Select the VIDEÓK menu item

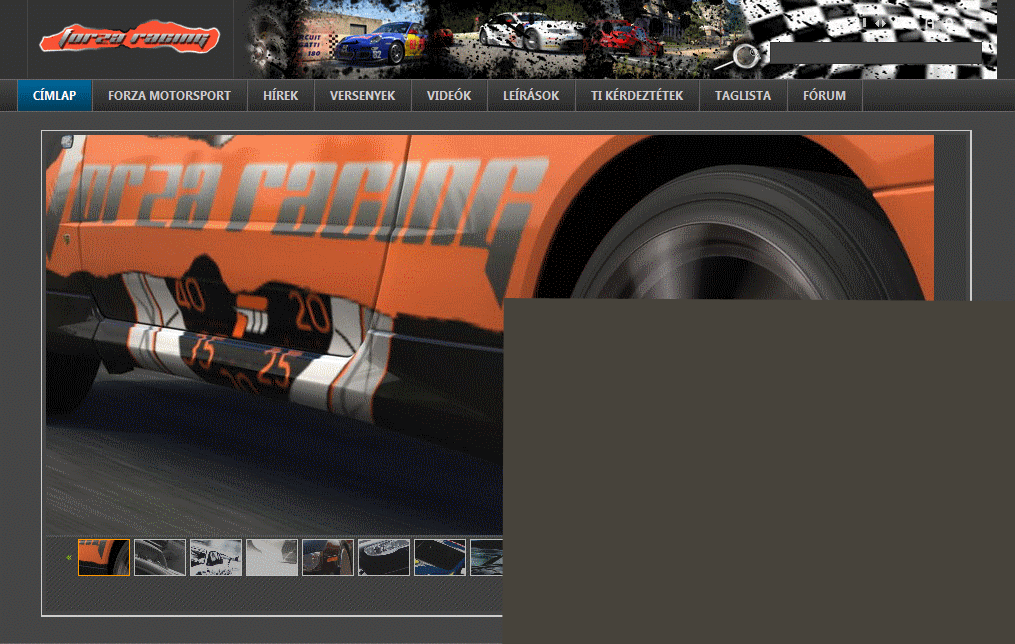point(449,96)
